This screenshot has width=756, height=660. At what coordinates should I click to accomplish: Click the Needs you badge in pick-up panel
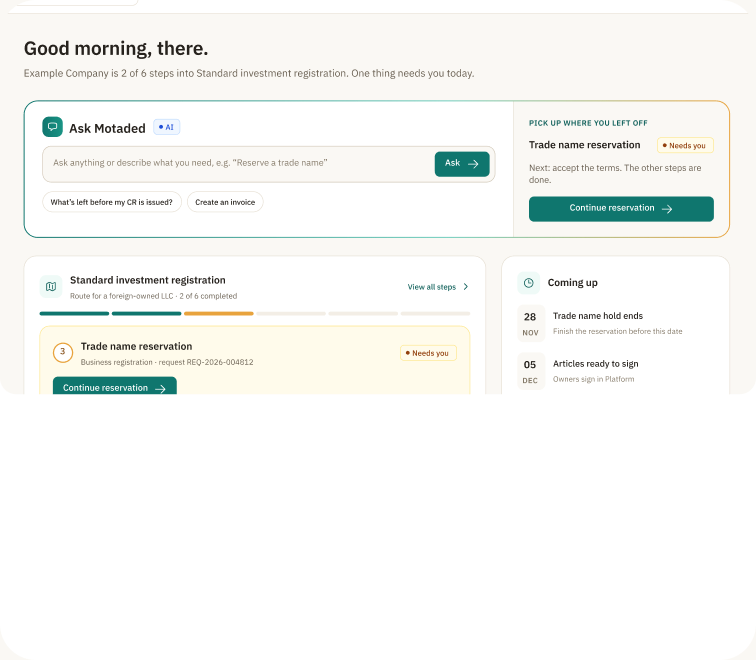[685, 146]
